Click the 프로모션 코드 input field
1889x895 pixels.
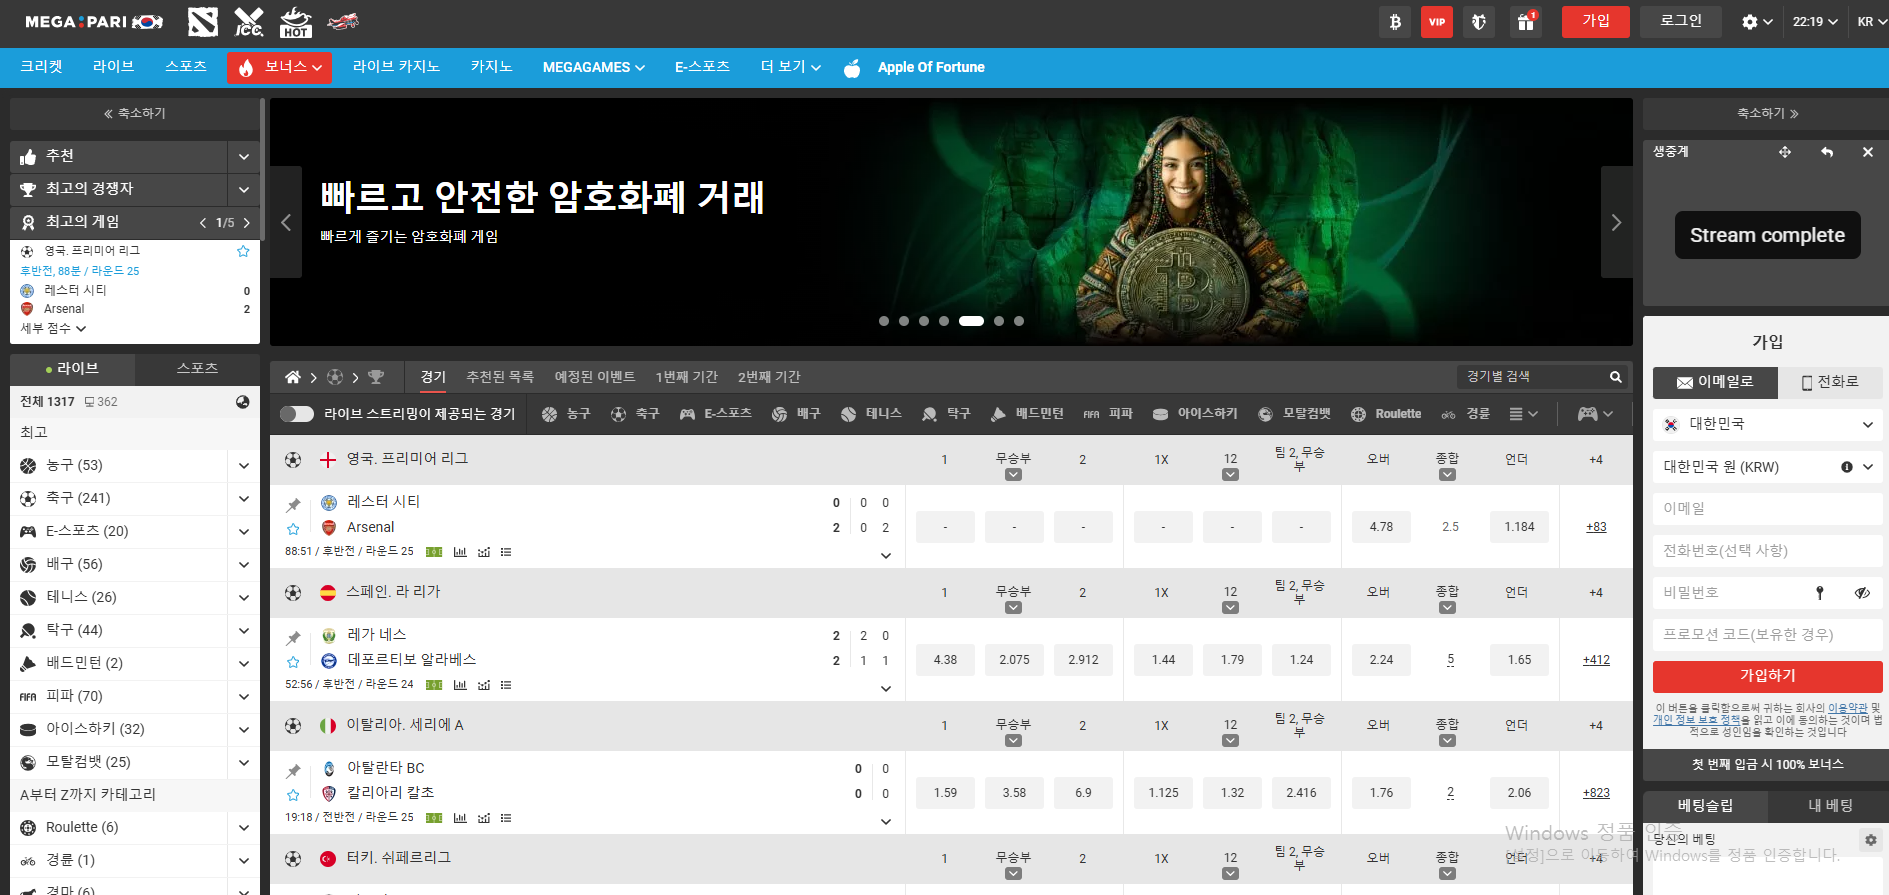pos(1767,635)
